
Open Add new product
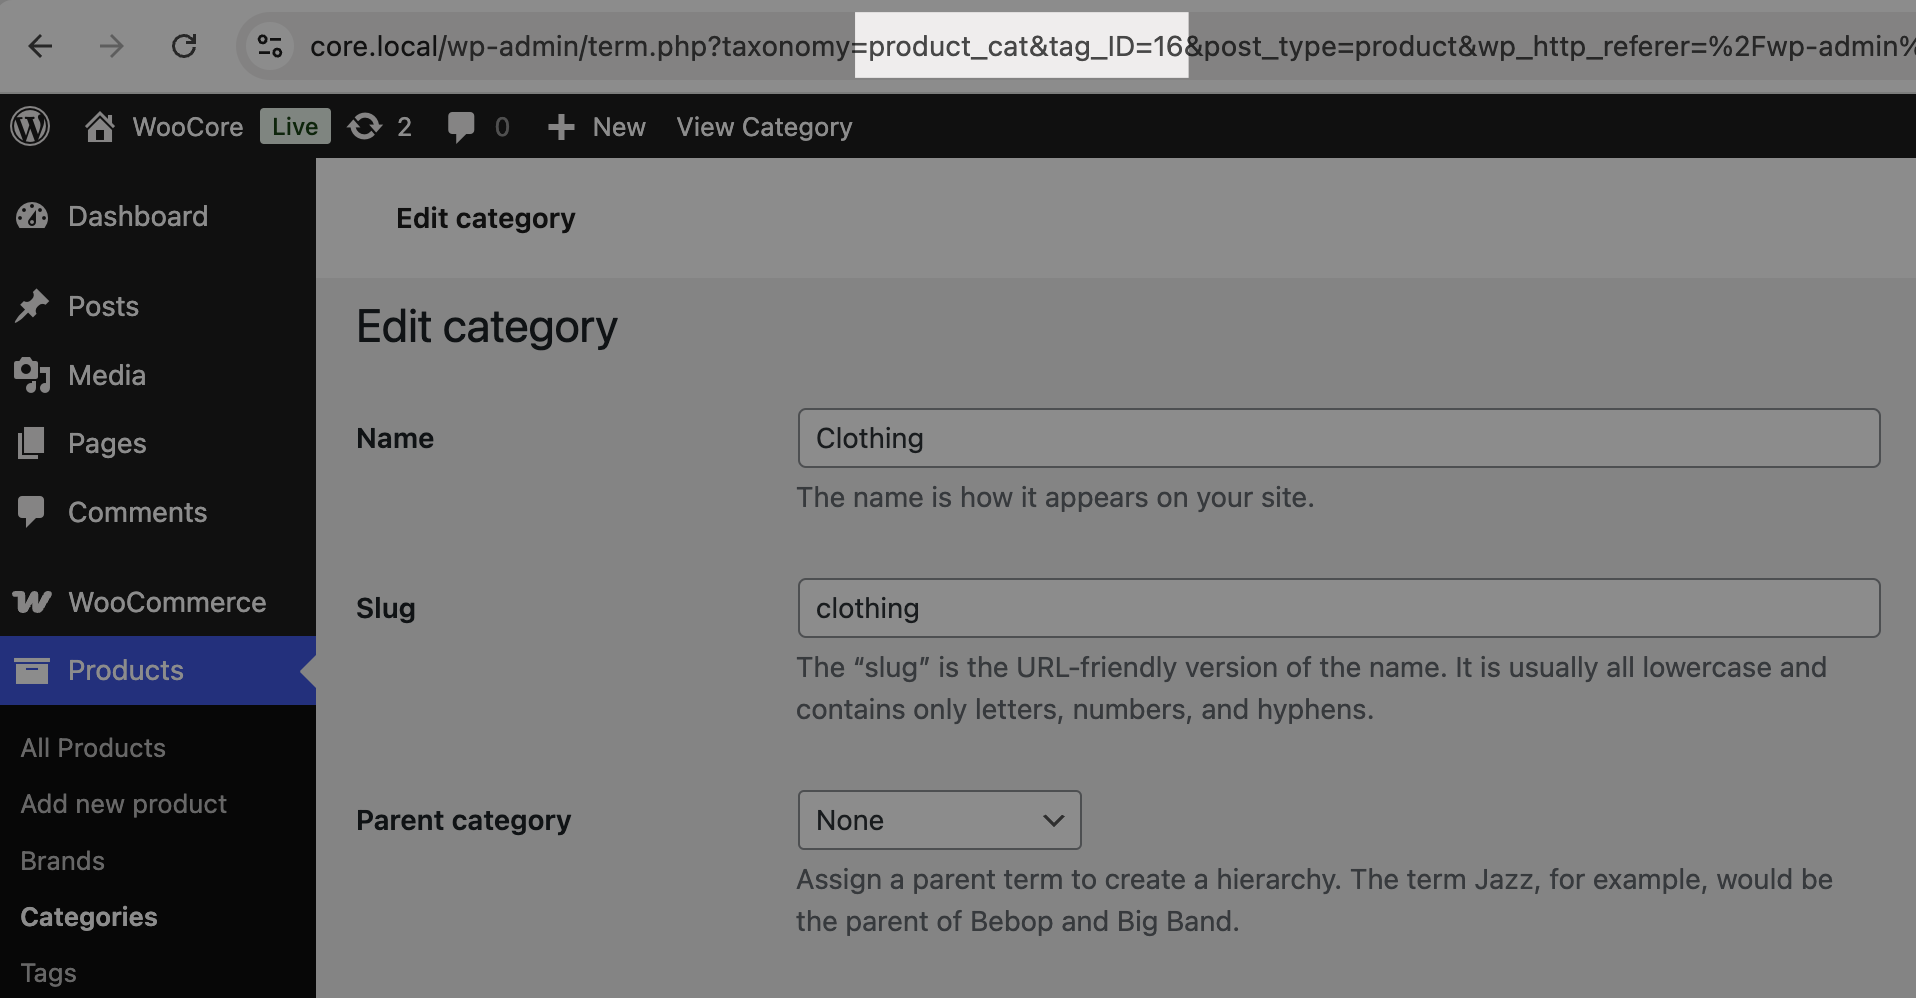(x=124, y=803)
